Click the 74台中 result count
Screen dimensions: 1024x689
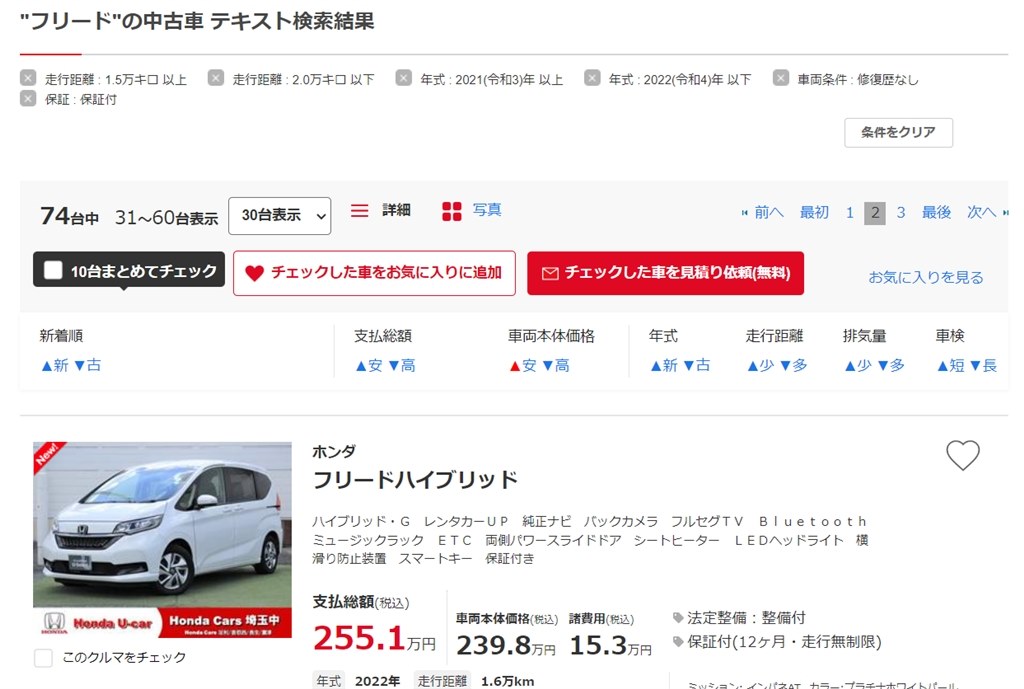click(x=69, y=216)
